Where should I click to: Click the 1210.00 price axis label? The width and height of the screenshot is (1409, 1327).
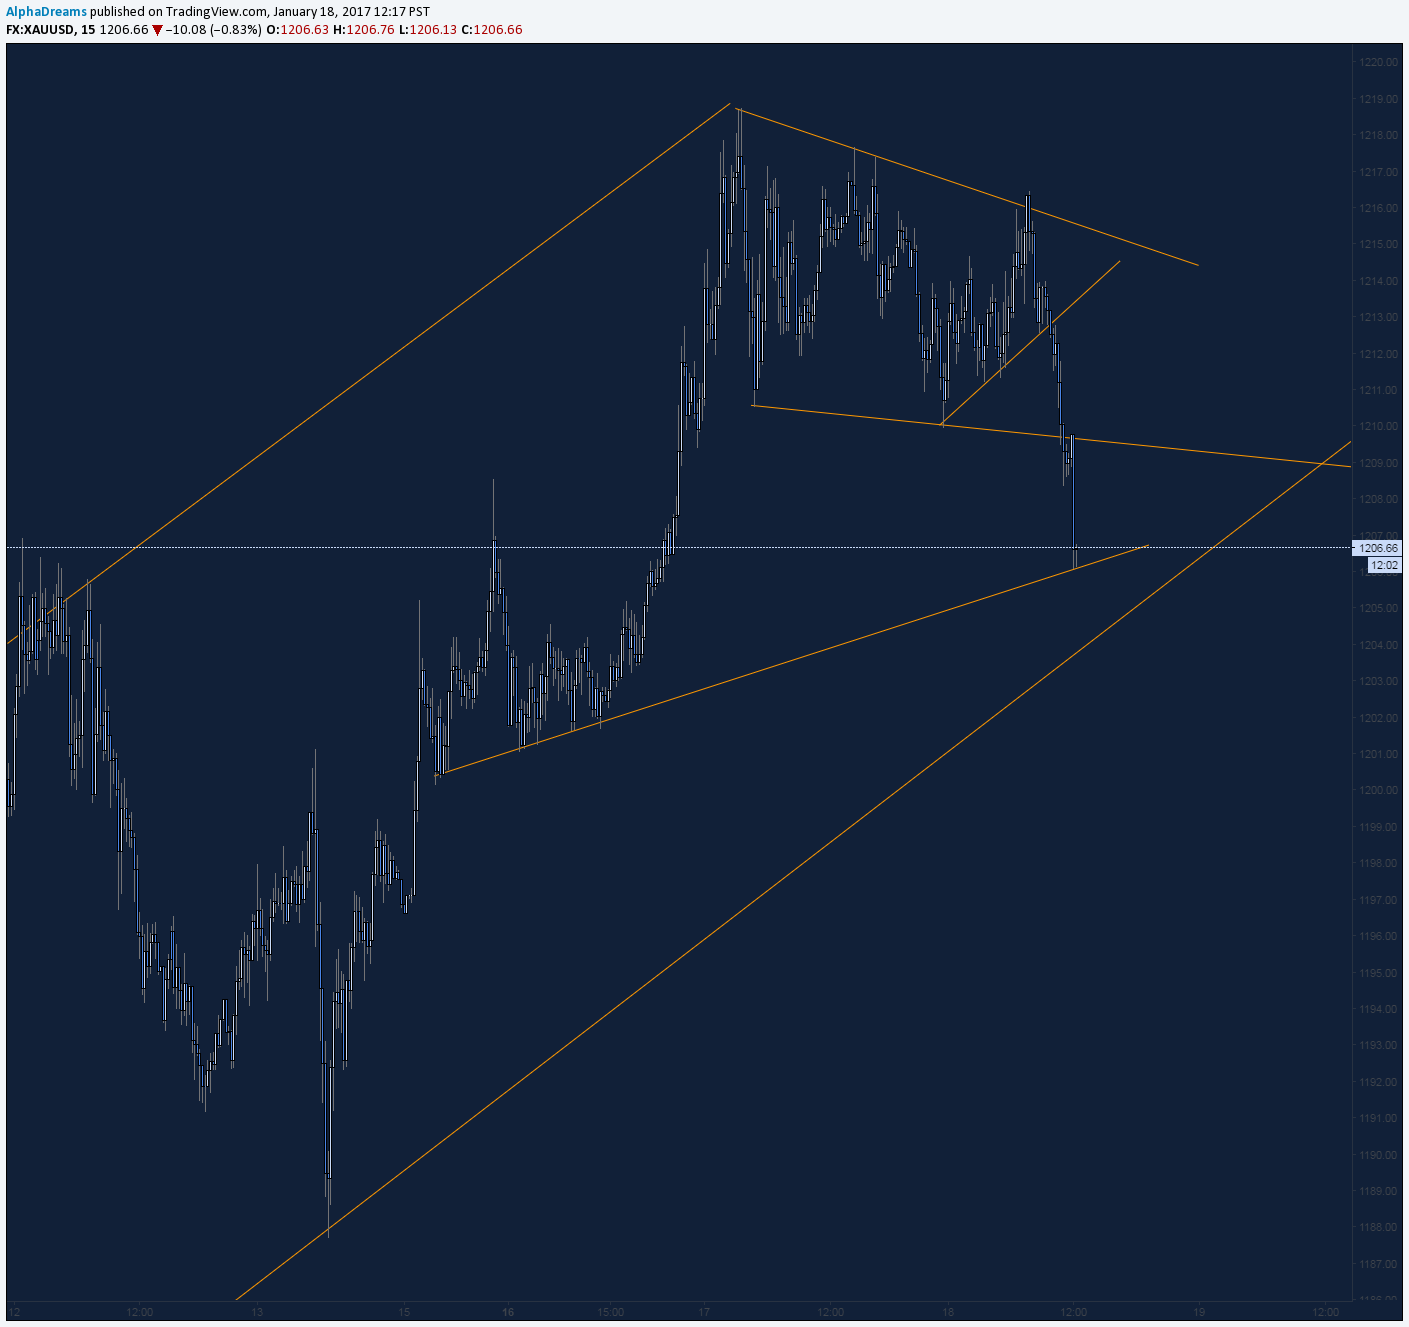click(x=1379, y=426)
